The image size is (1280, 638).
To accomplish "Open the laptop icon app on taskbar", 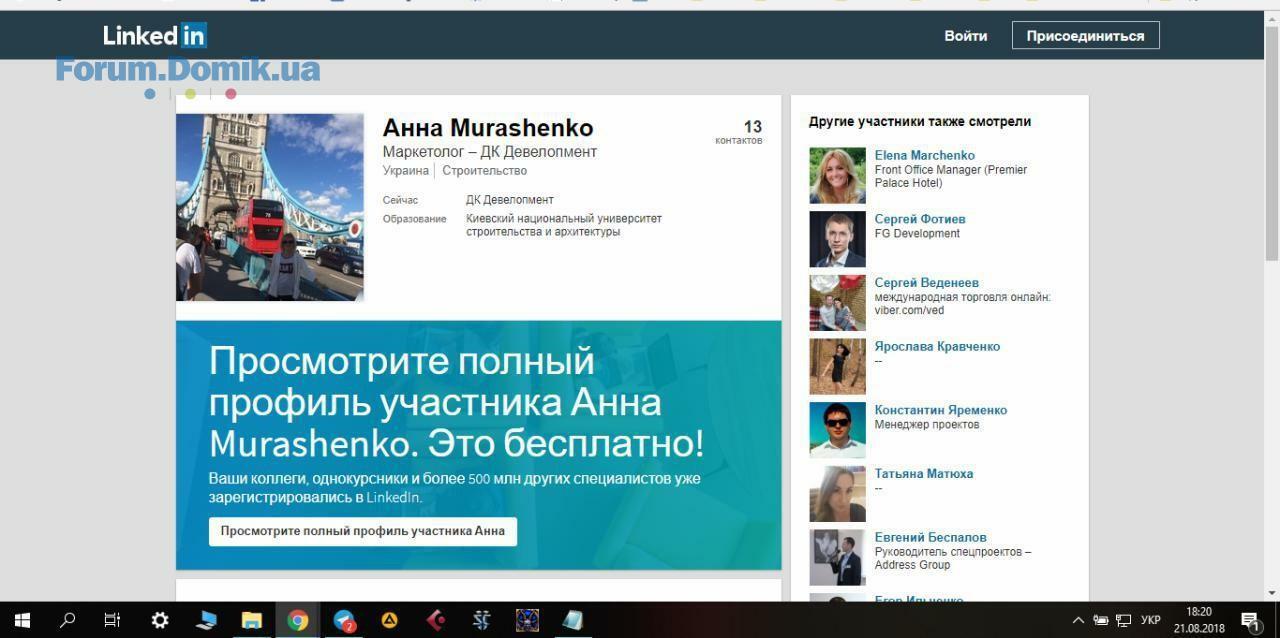I will tap(206, 620).
